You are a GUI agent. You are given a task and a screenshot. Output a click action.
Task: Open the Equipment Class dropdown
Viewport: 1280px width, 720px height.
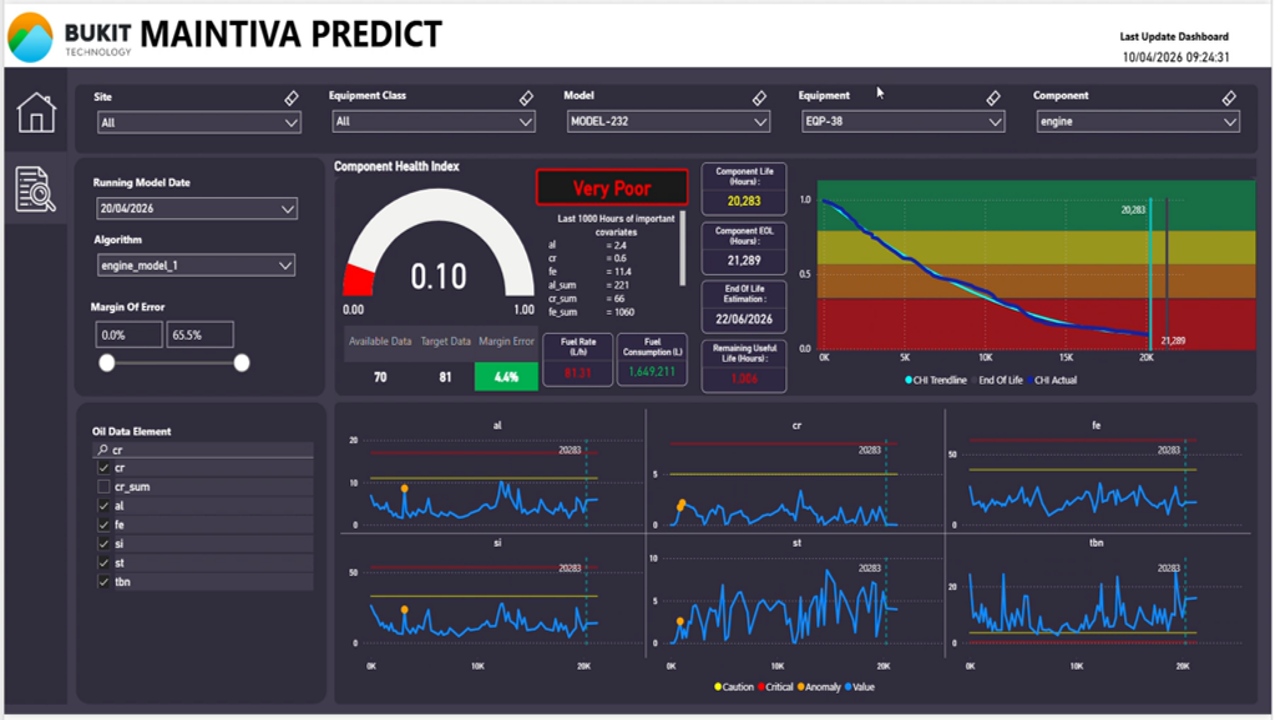434,122
